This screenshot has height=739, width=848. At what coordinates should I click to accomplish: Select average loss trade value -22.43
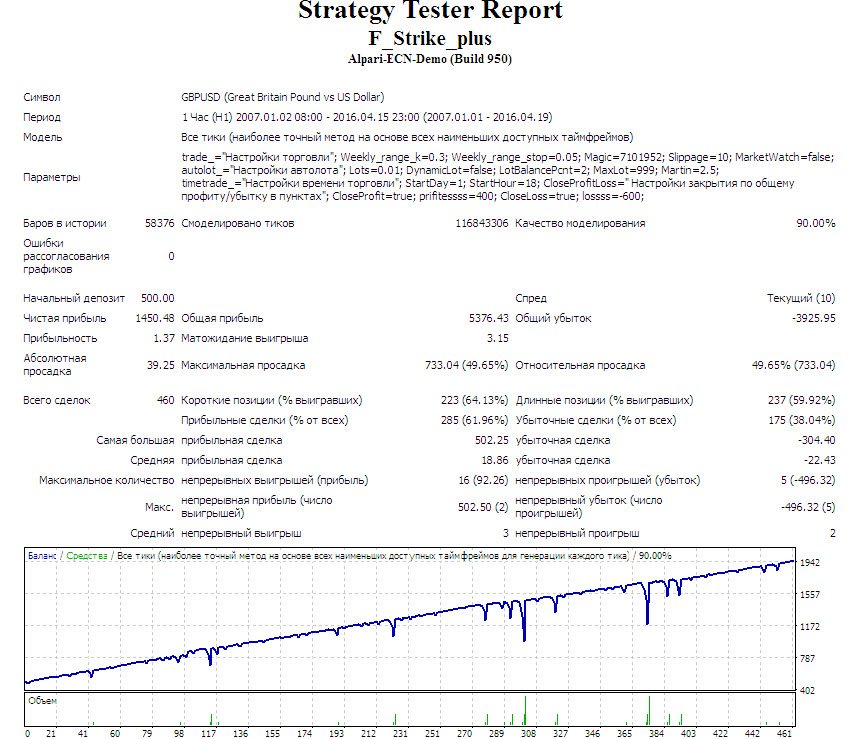tap(819, 461)
